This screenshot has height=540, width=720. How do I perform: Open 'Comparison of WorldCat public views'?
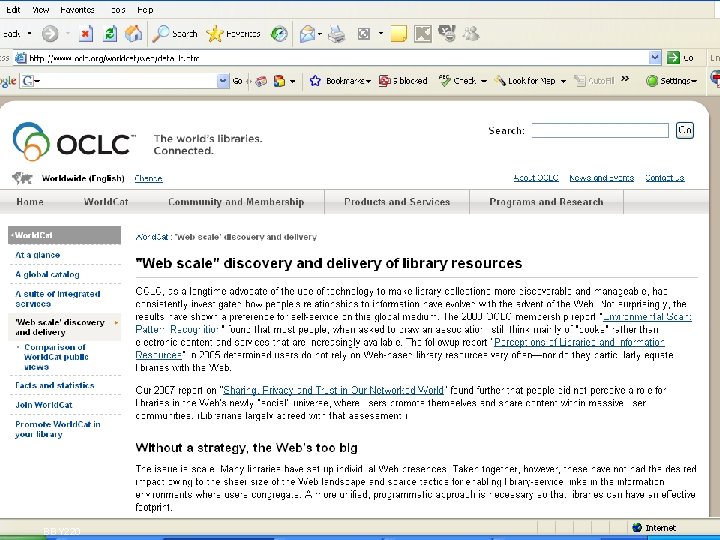(56, 357)
